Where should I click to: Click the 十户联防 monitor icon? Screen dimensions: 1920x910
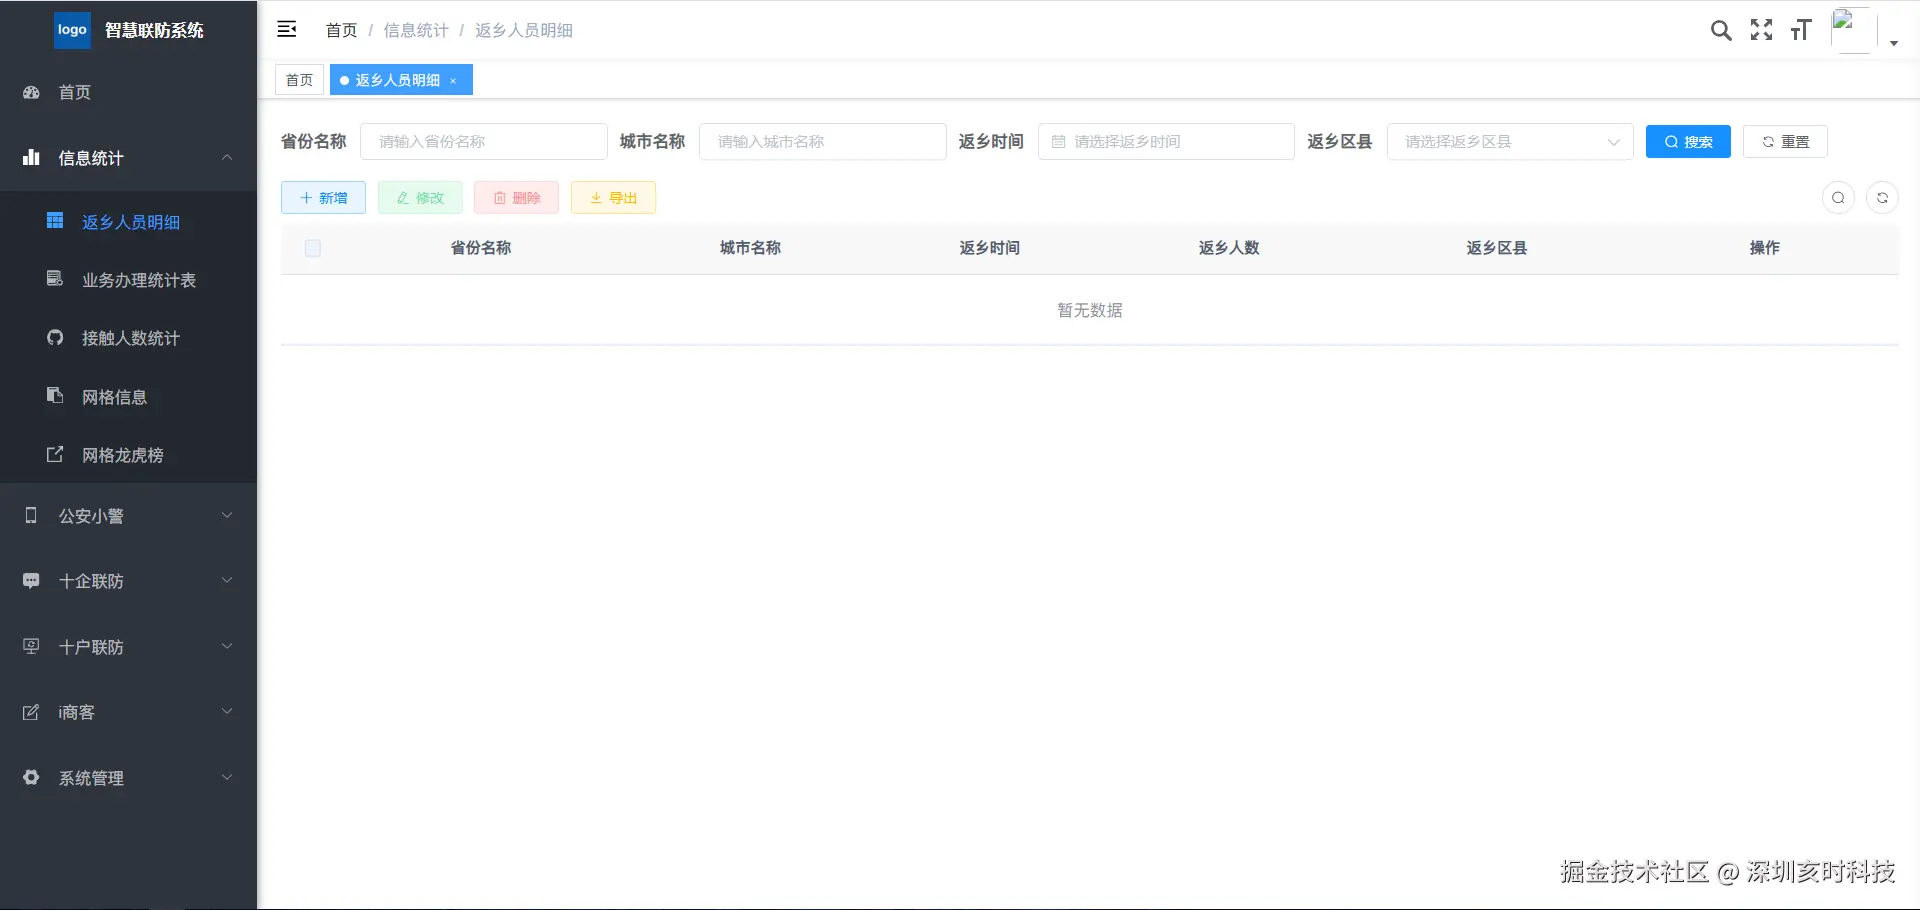click(31, 646)
